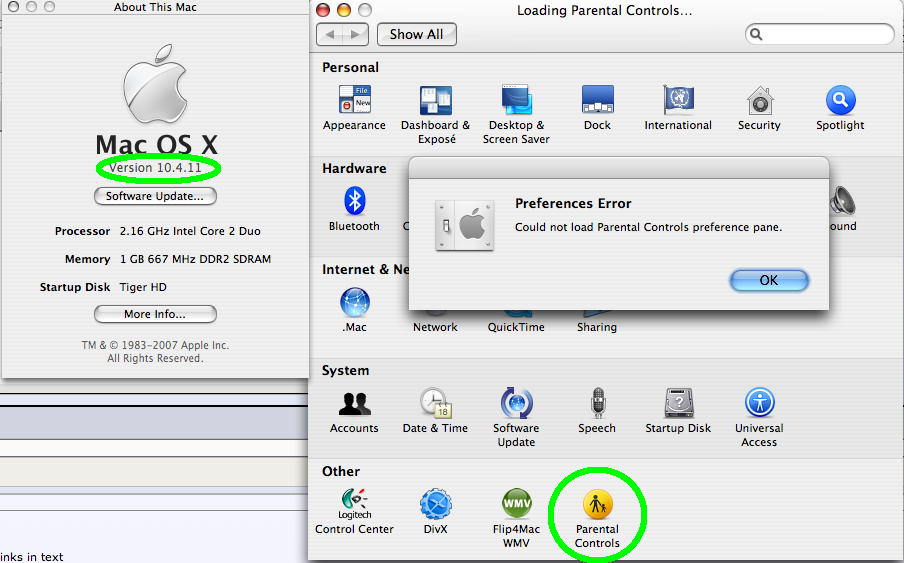
Task: Open Flip4Mac WMV preferences
Action: (517, 518)
